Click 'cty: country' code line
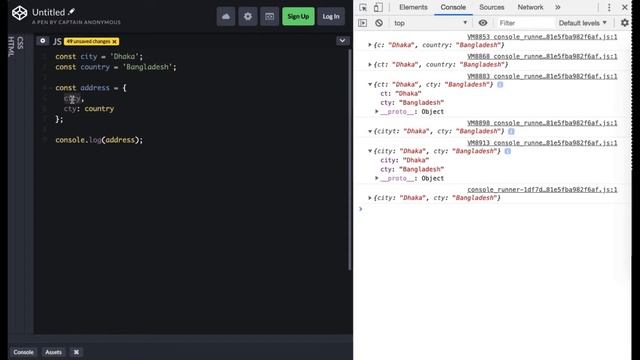Viewport: 640px width, 360px height. pos(89,109)
